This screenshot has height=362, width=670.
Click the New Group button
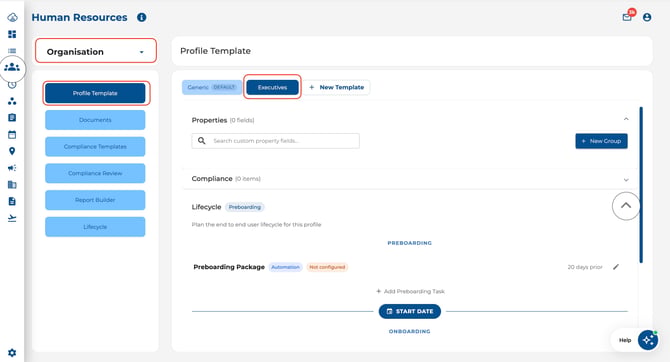click(x=601, y=141)
